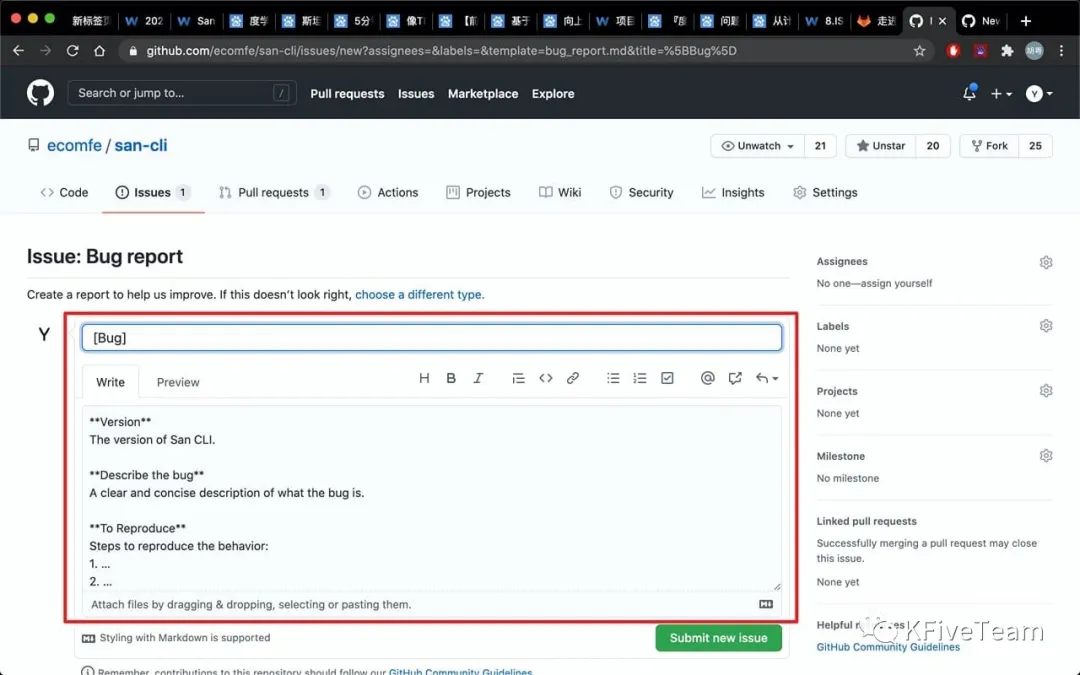This screenshot has width=1080, height=675.
Task: Follow the 'choose a different type' link
Action: (x=419, y=295)
